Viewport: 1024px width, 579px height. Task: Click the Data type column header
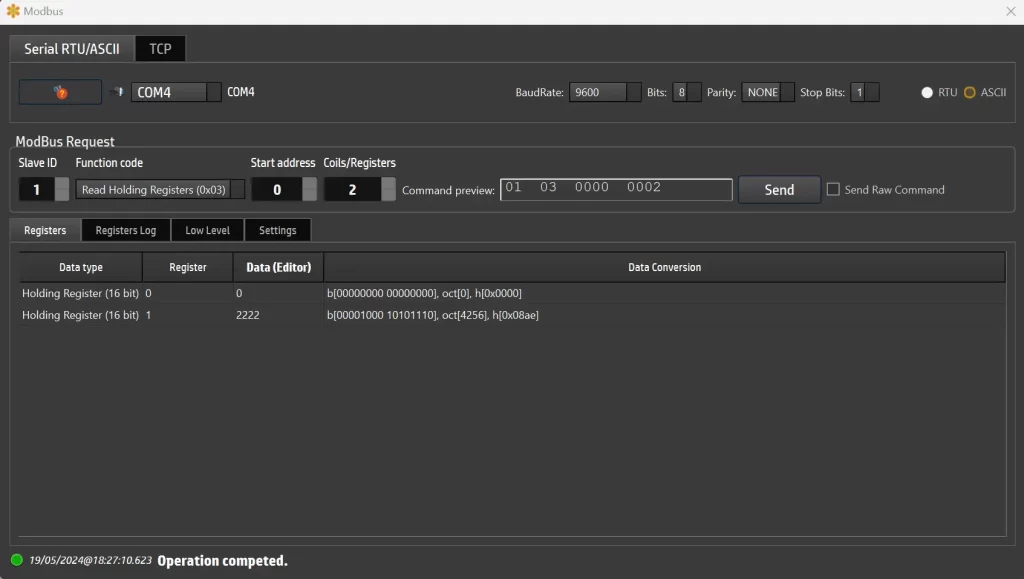(80, 267)
